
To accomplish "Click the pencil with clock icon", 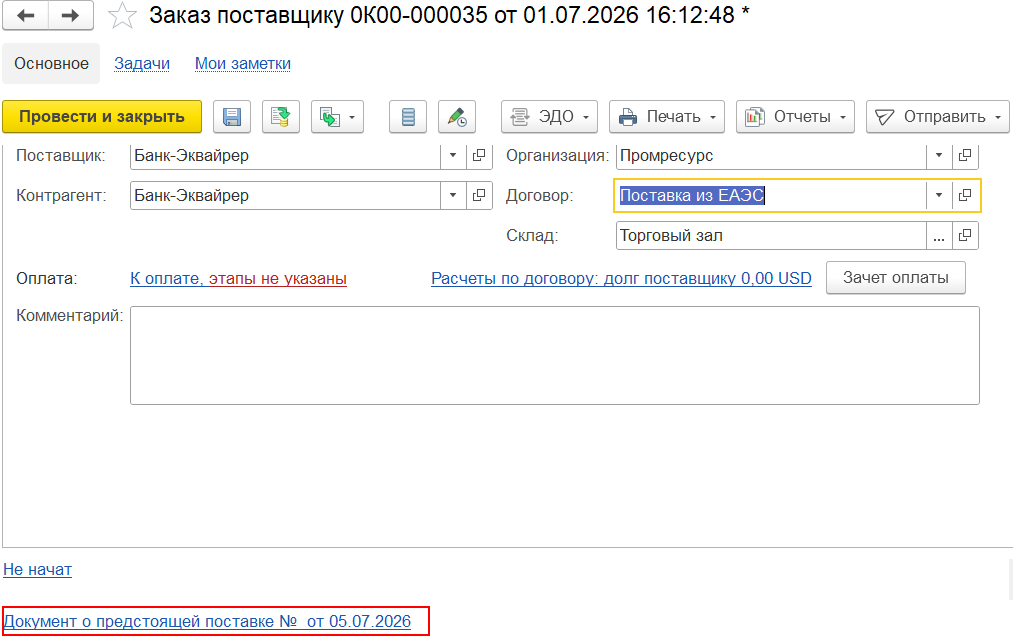I will click(457, 117).
